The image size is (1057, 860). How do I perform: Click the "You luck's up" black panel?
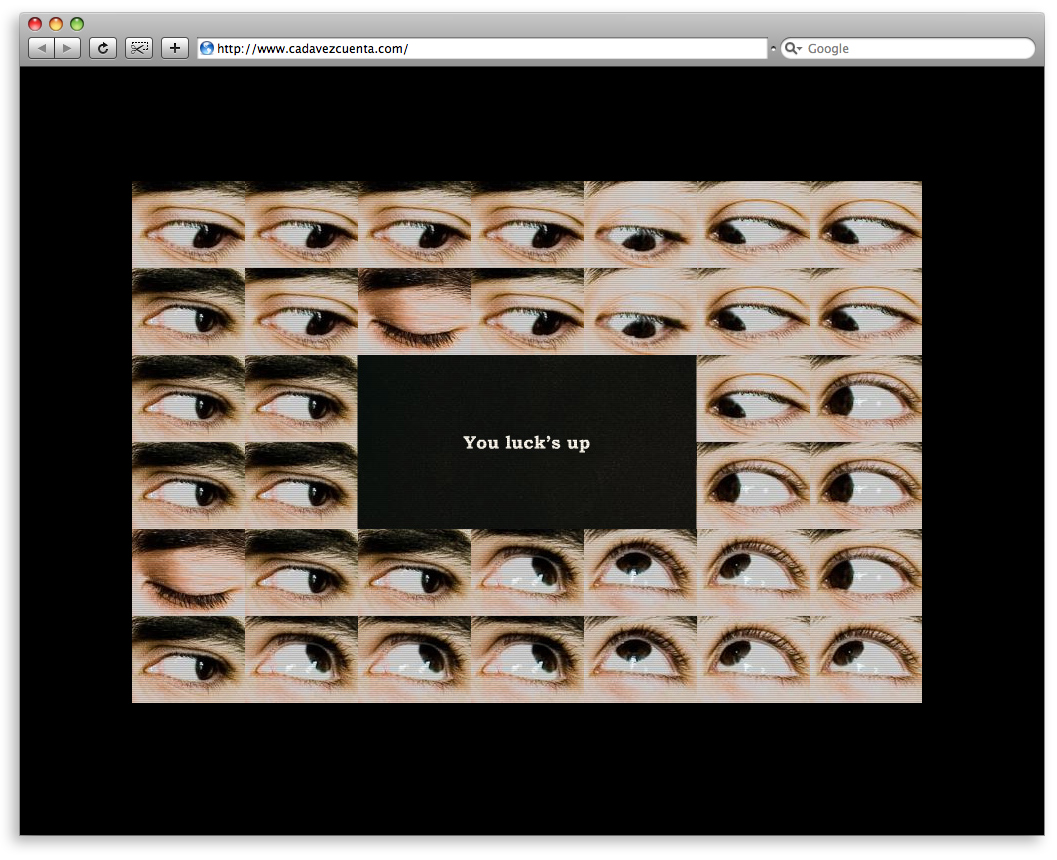[x=526, y=442]
